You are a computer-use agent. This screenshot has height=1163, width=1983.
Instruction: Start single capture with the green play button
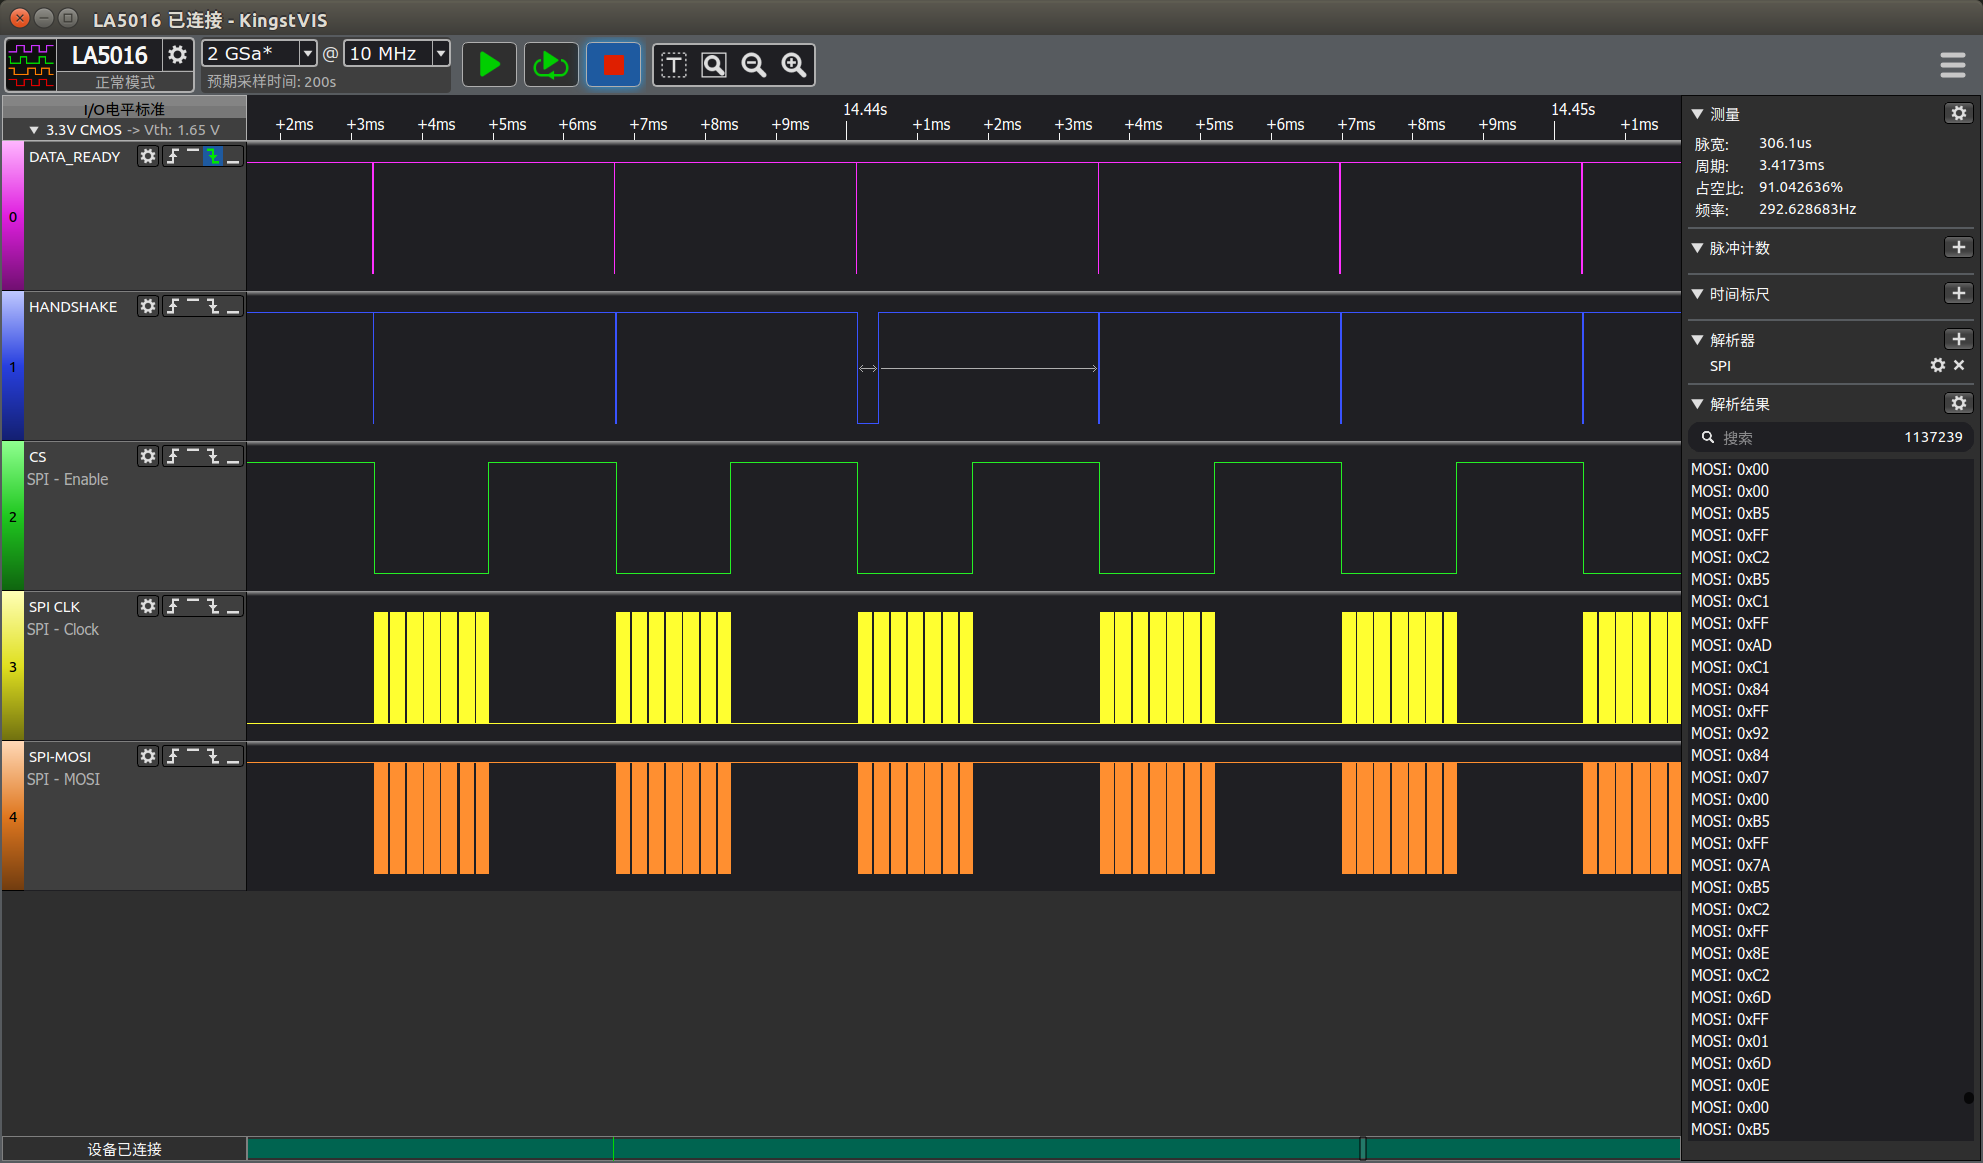coord(489,65)
